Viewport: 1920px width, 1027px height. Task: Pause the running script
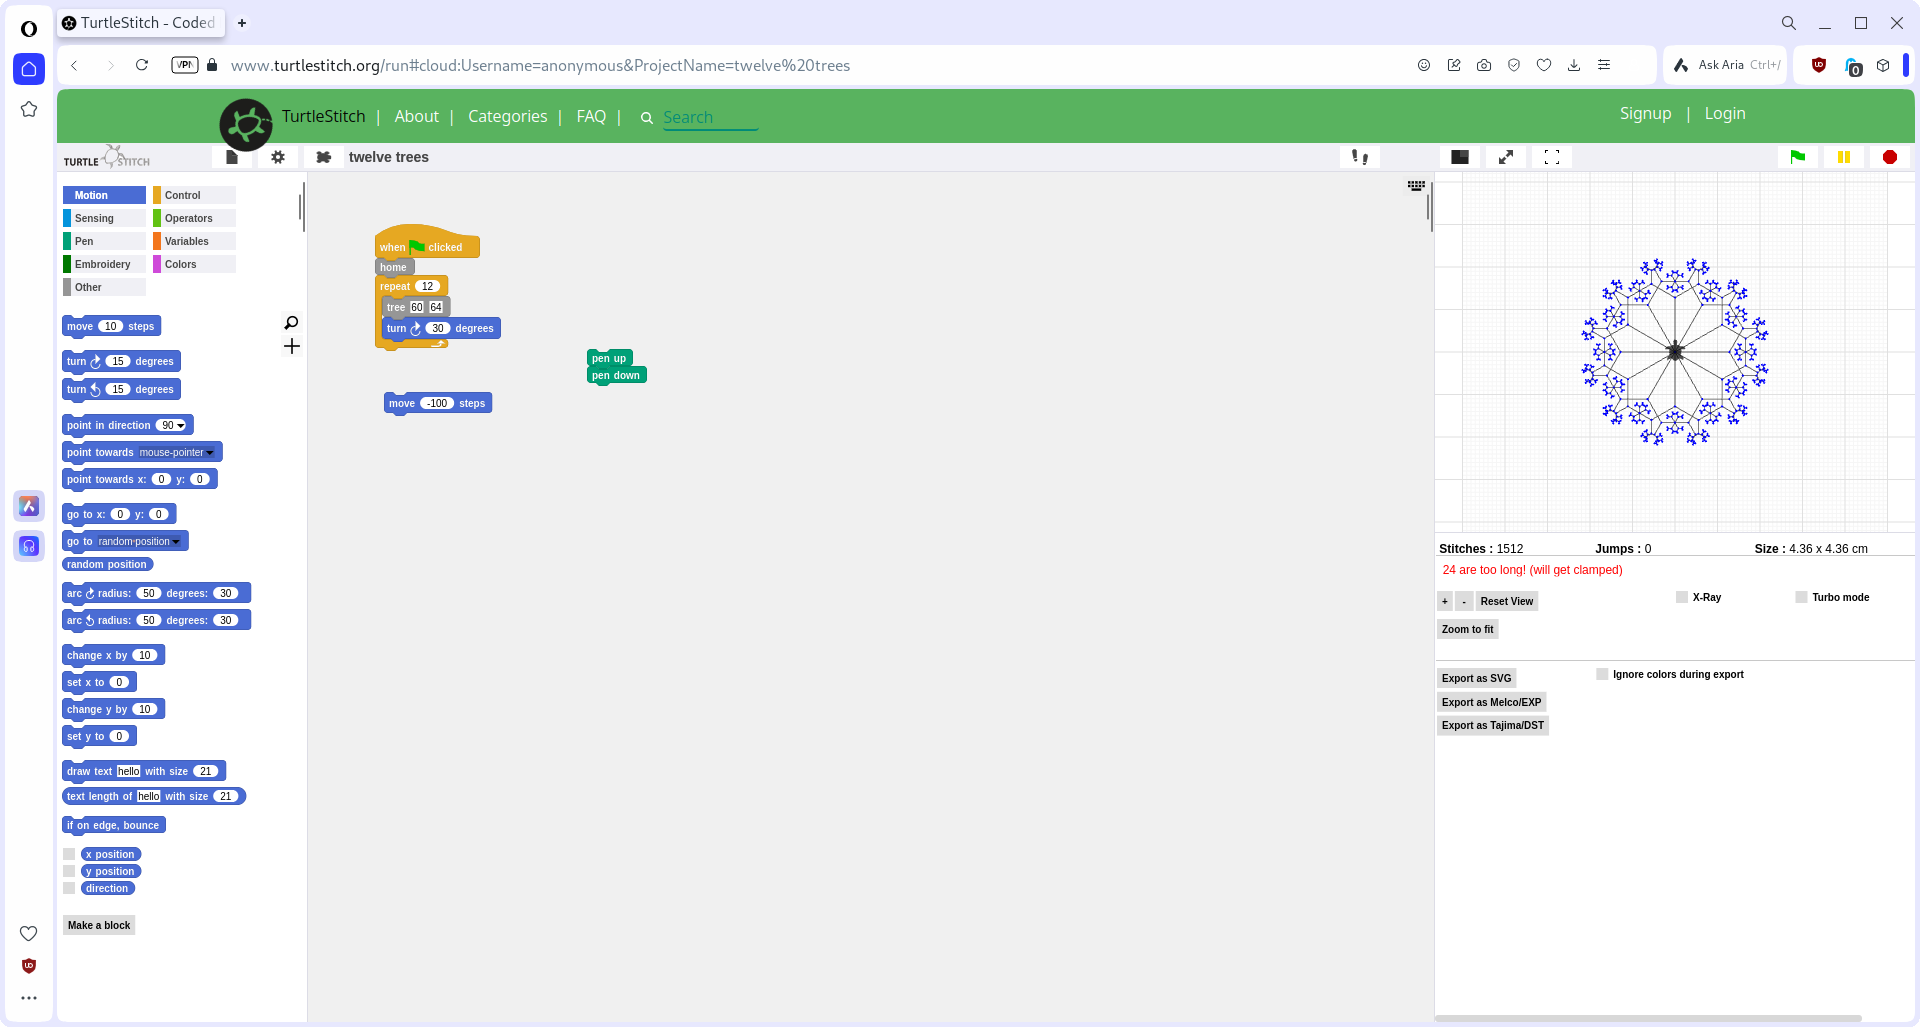tap(1844, 157)
